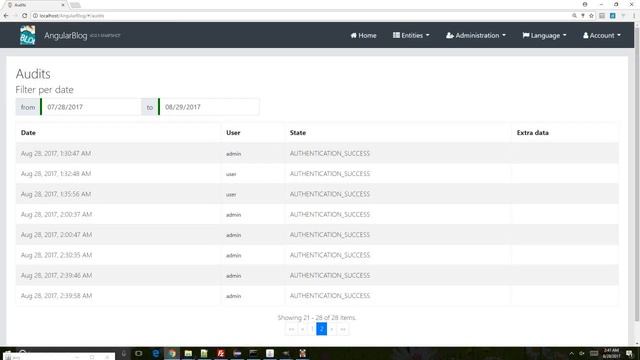Open the Administration dropdown menu
The image size is (640, 360).
click(476, 36)
